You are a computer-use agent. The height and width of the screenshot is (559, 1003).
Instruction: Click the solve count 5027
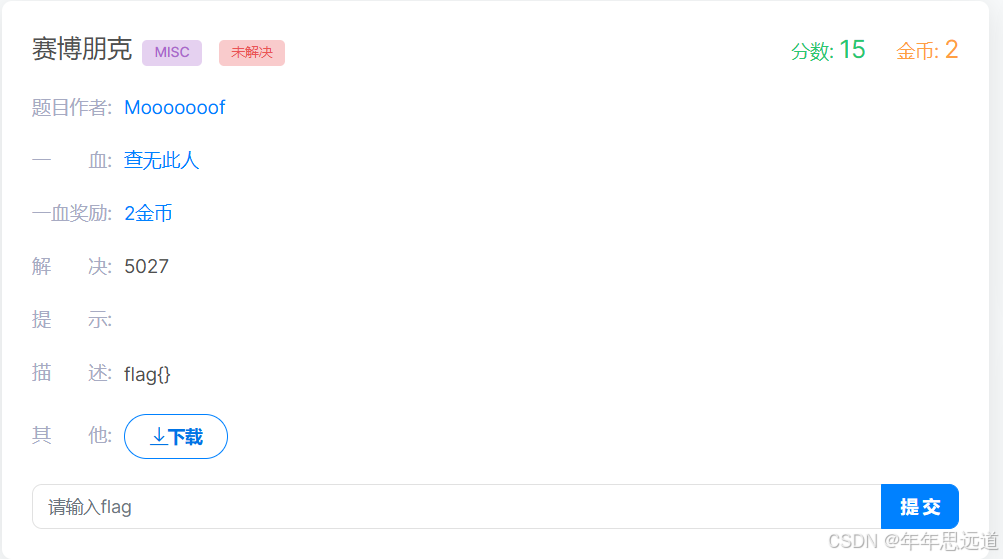[x=146, y=266]
